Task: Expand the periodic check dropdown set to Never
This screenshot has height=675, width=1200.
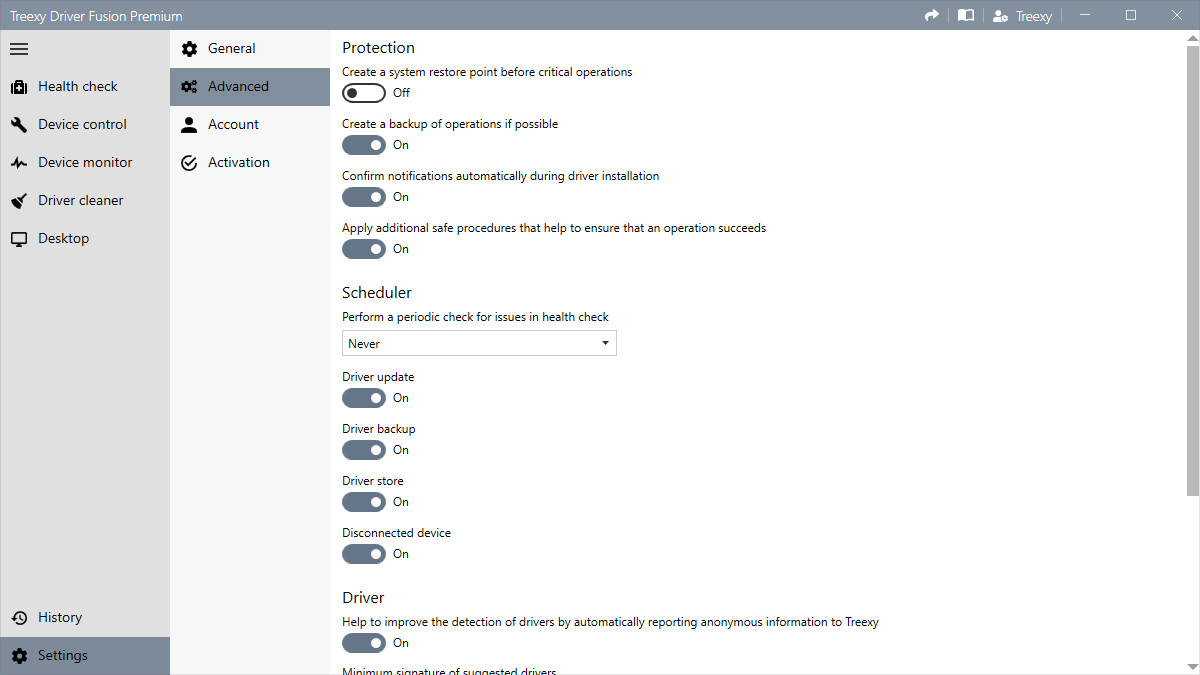Action: click(479, 344)
